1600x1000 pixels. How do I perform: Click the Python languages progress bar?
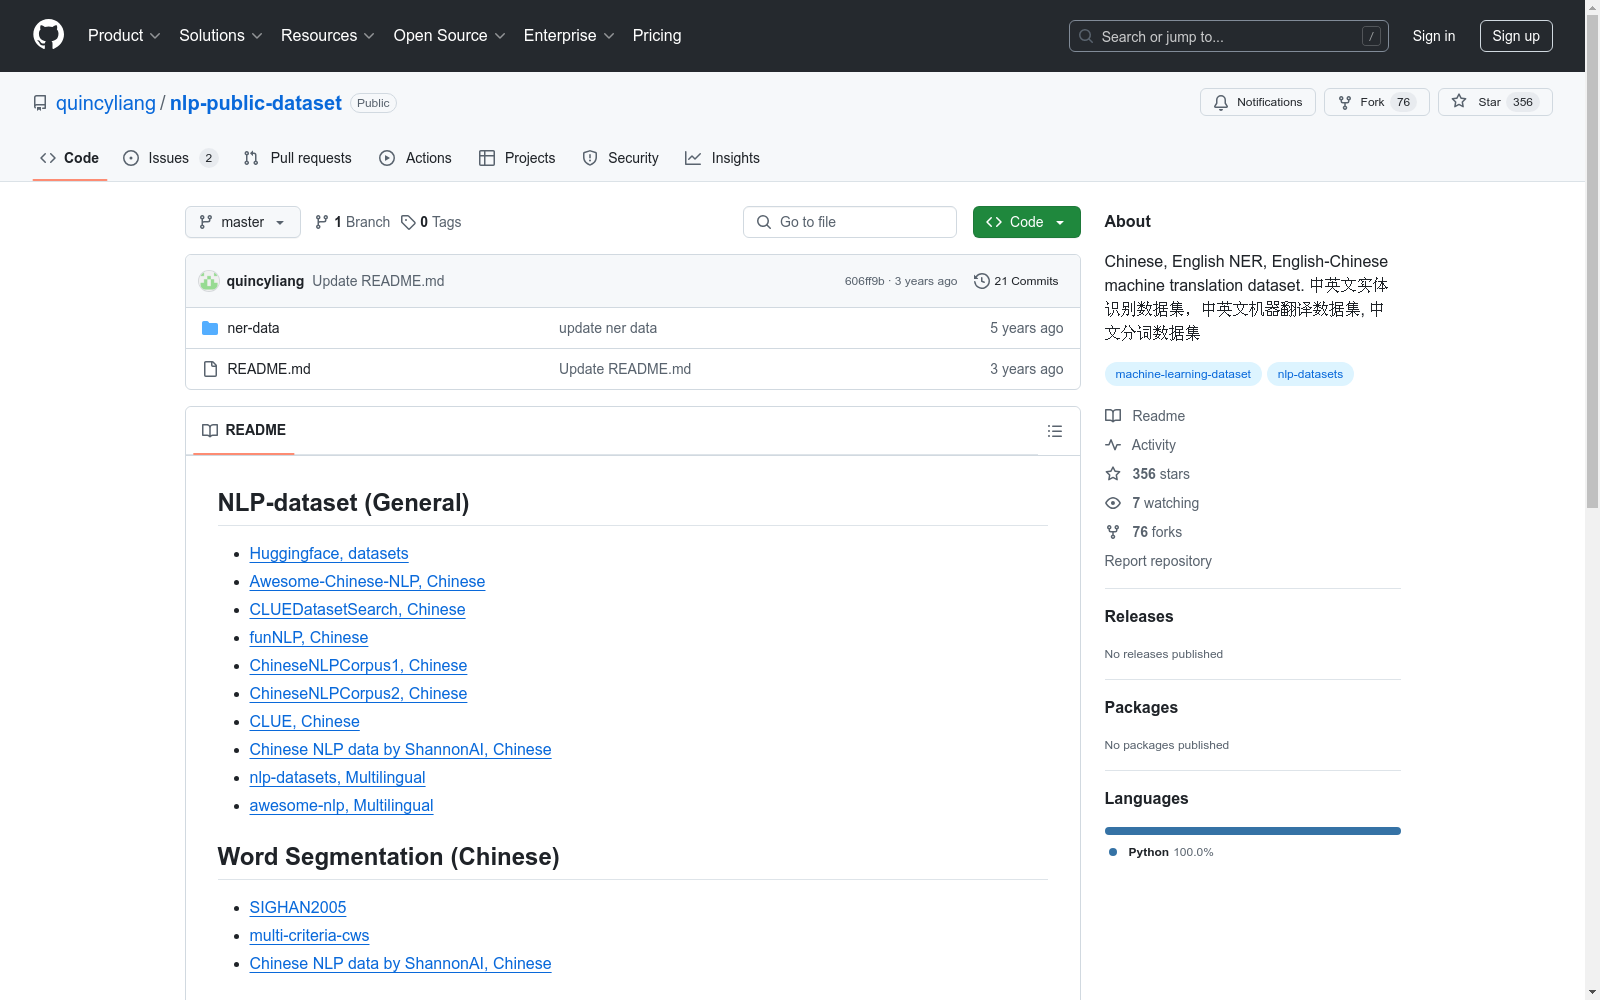[x=1253, y=831]
